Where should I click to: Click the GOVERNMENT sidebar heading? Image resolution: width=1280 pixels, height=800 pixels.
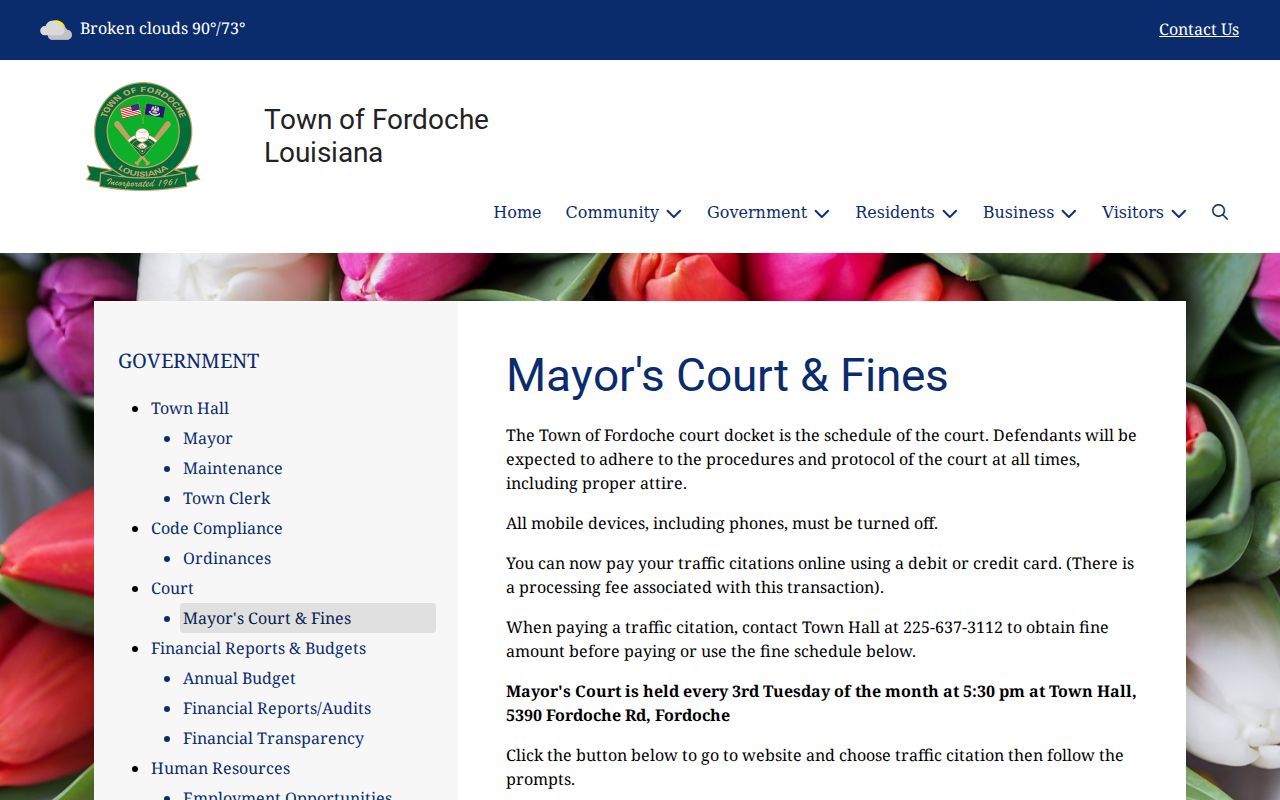(x=189, y=361)
